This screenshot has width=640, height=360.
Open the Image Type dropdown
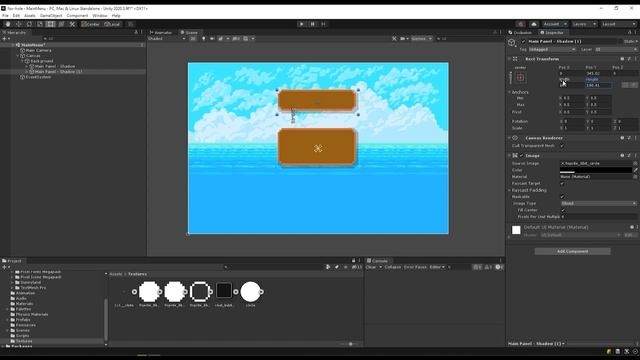coord(598,203)
